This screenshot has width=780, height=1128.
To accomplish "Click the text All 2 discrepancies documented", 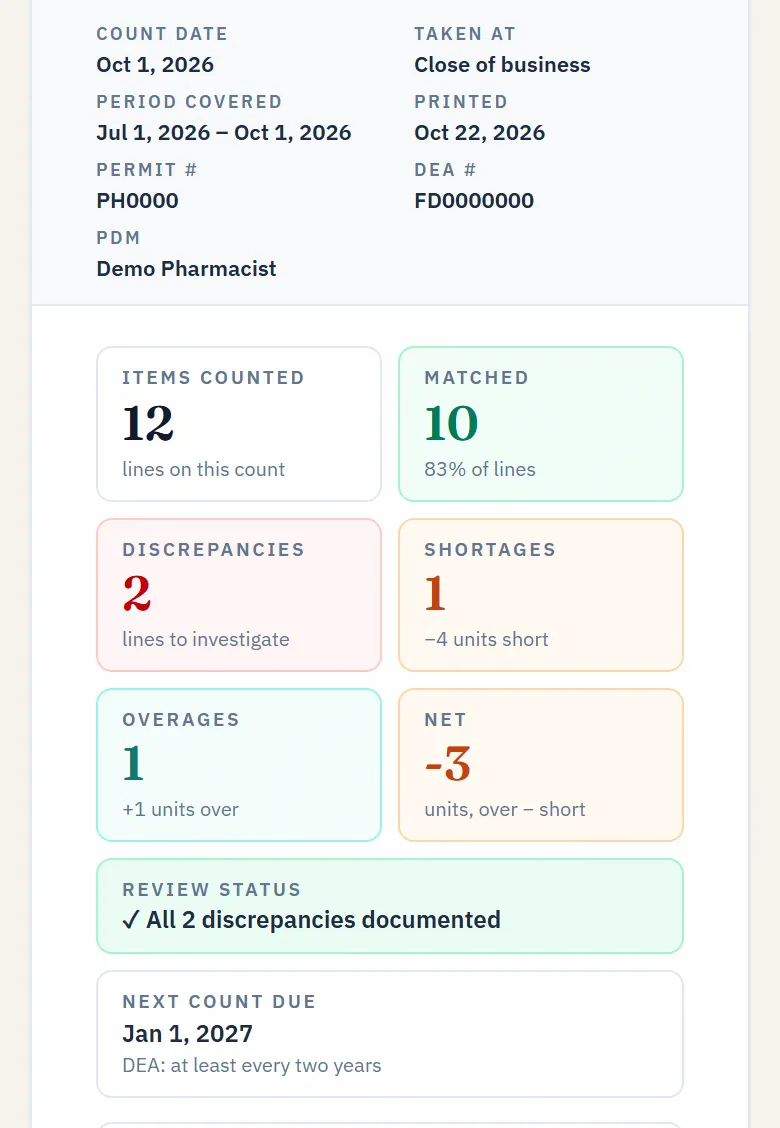I will pos(323,920).
